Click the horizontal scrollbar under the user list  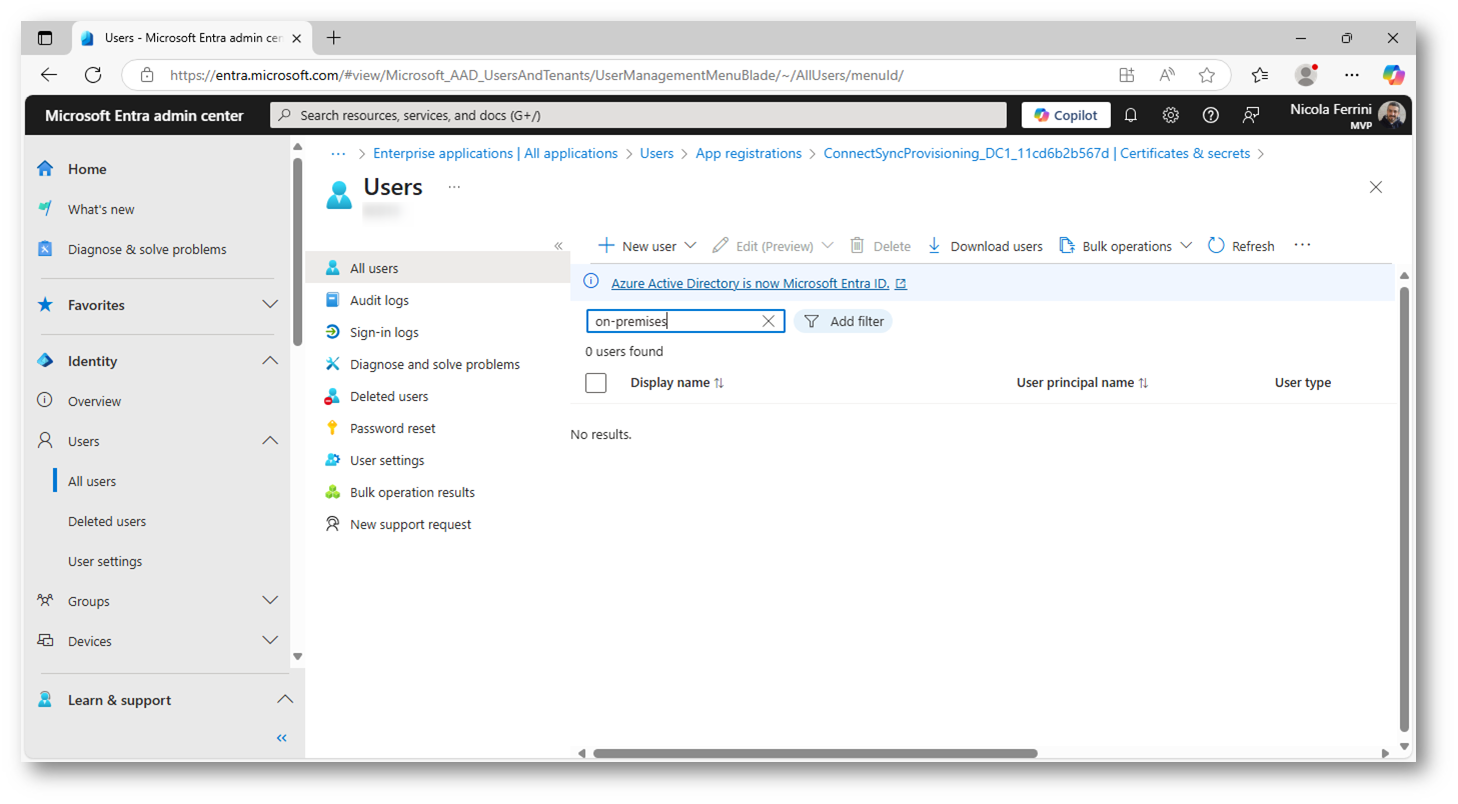click(x=815, y=753)
